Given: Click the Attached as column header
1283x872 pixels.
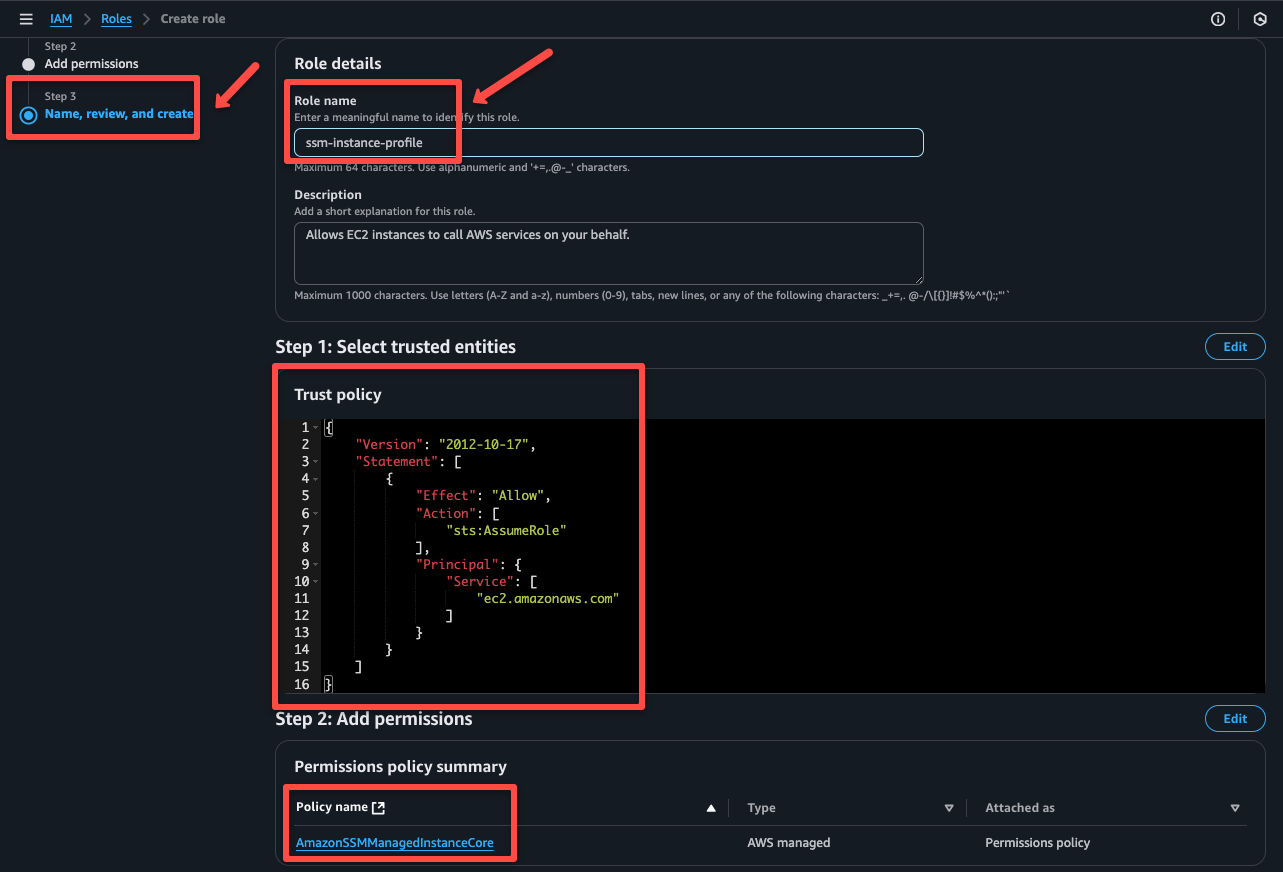Looking at the screenshot, I should tap(1020, 808).
